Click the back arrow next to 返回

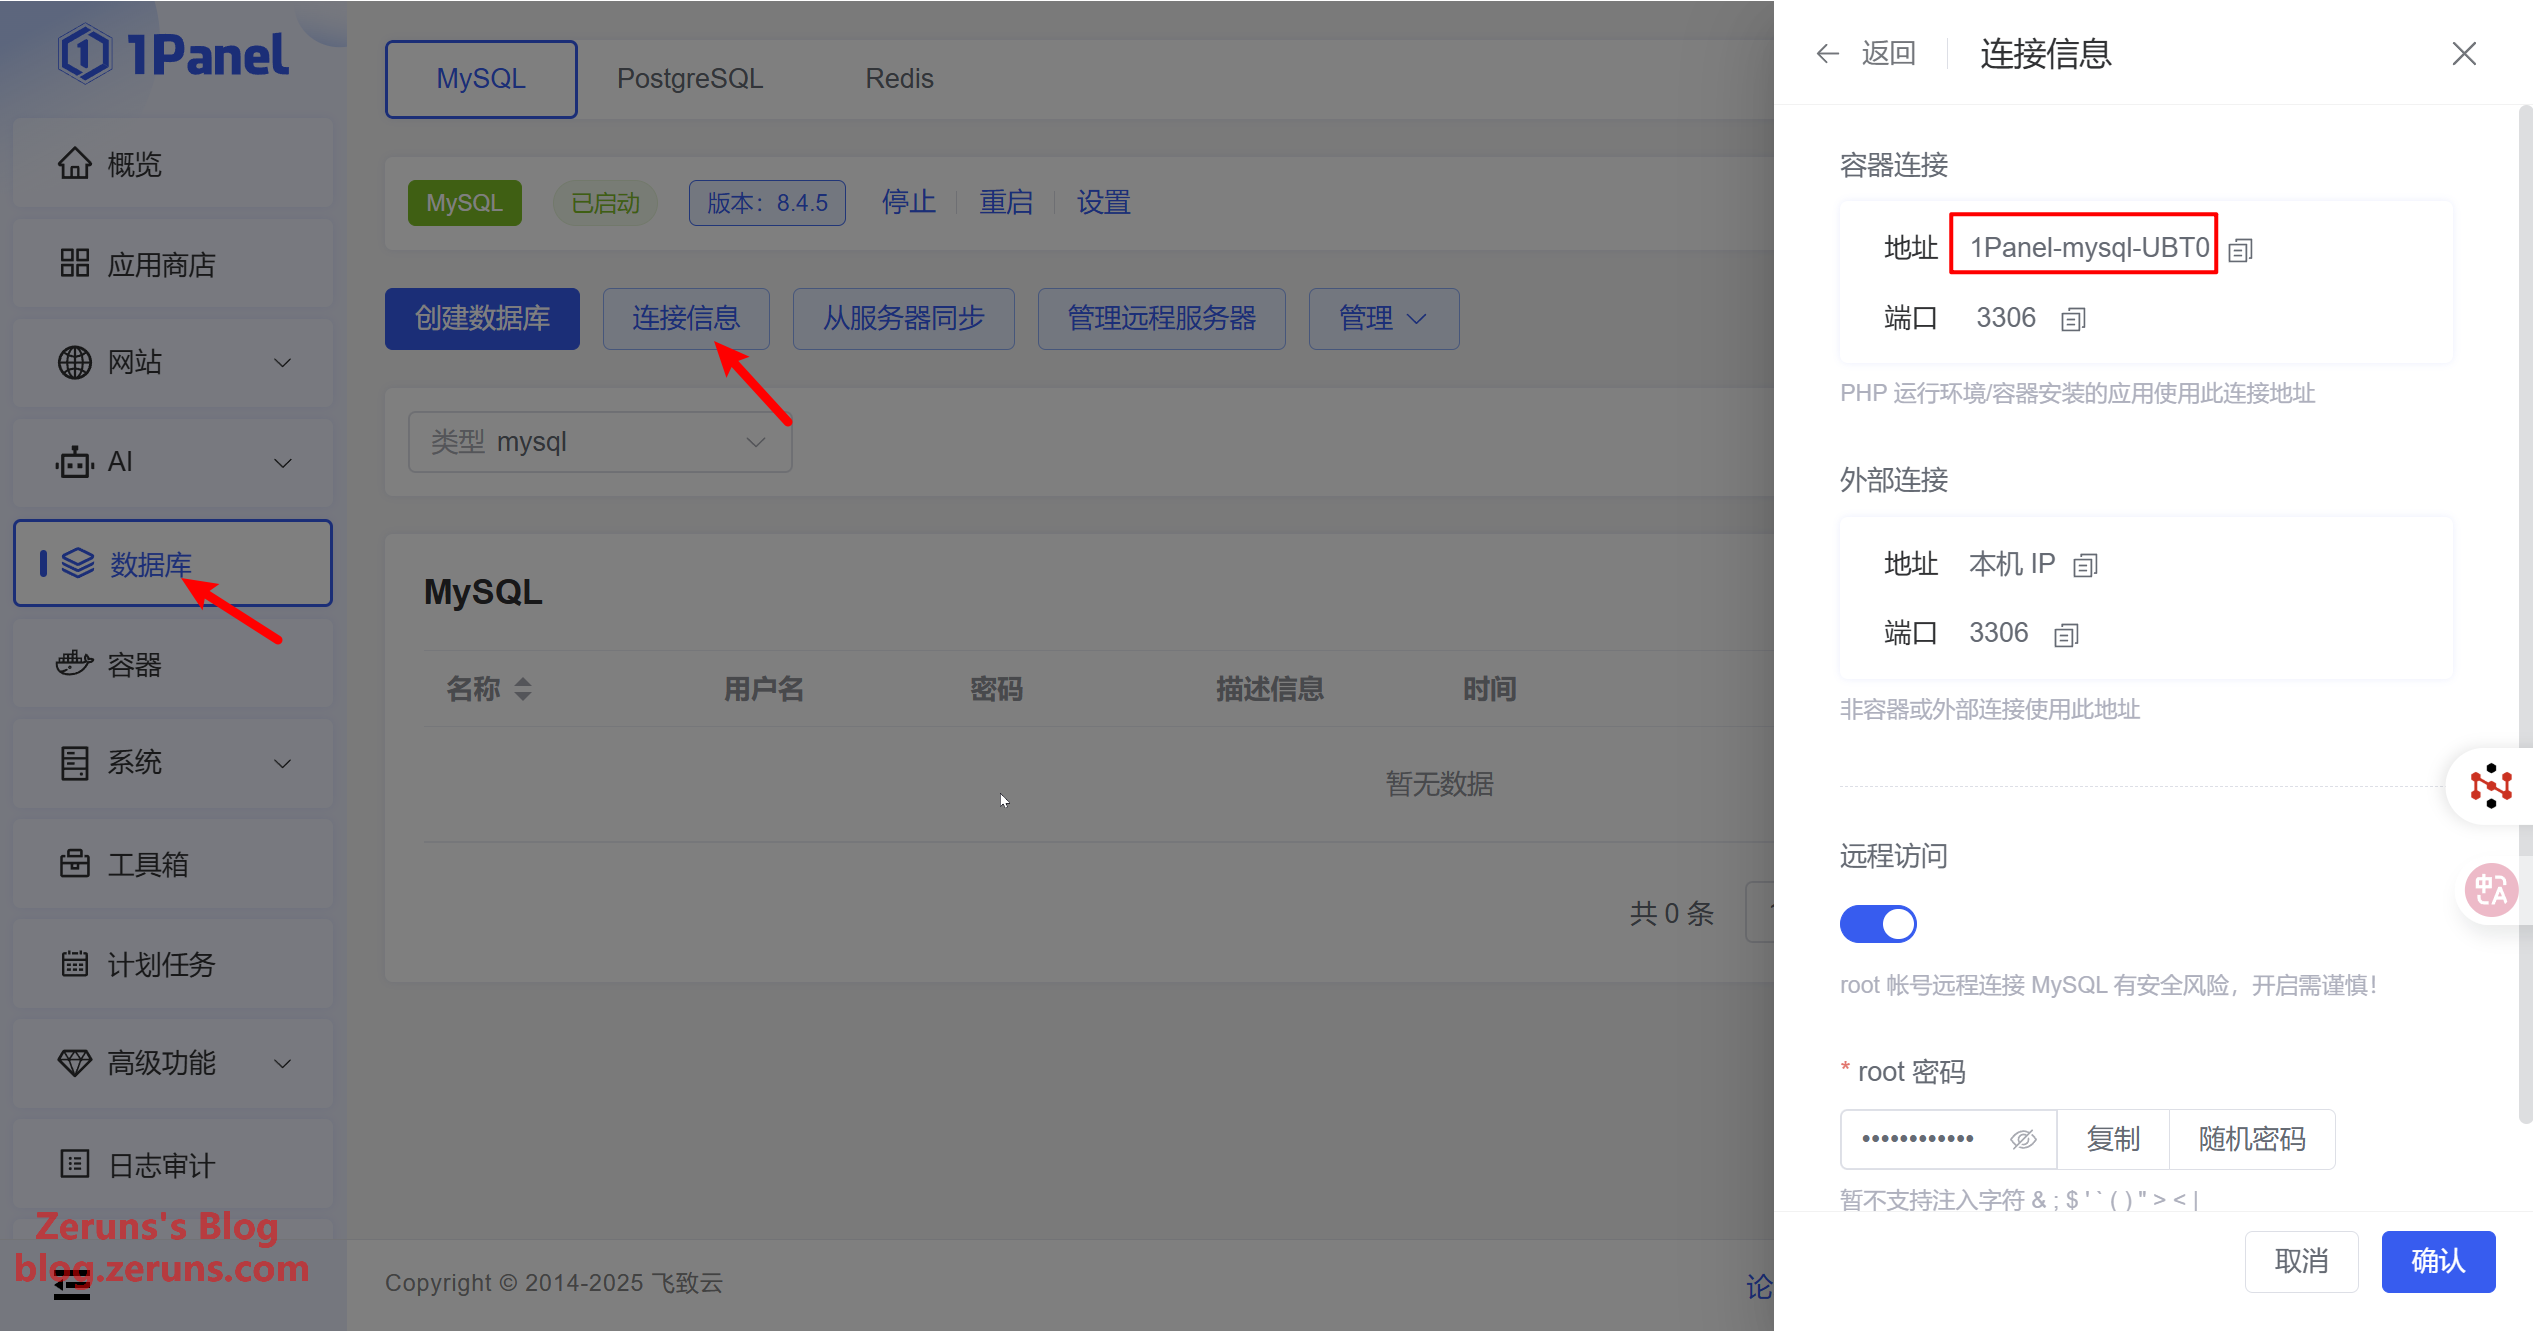coord(1827,53)
